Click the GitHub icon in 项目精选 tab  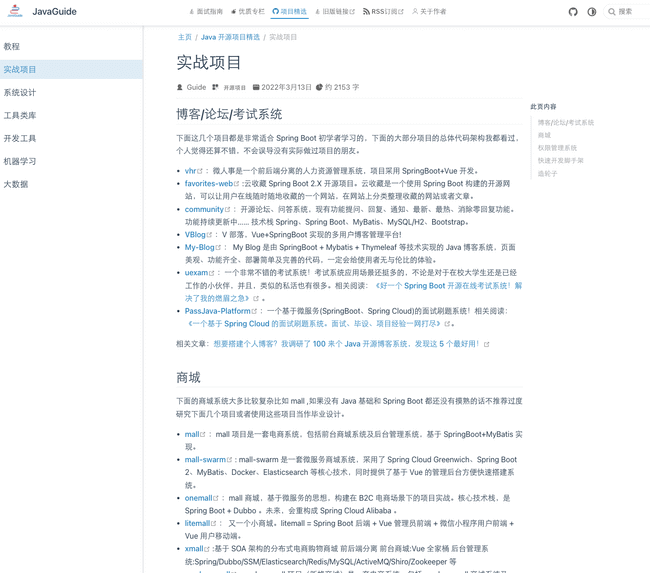point(275,12)
